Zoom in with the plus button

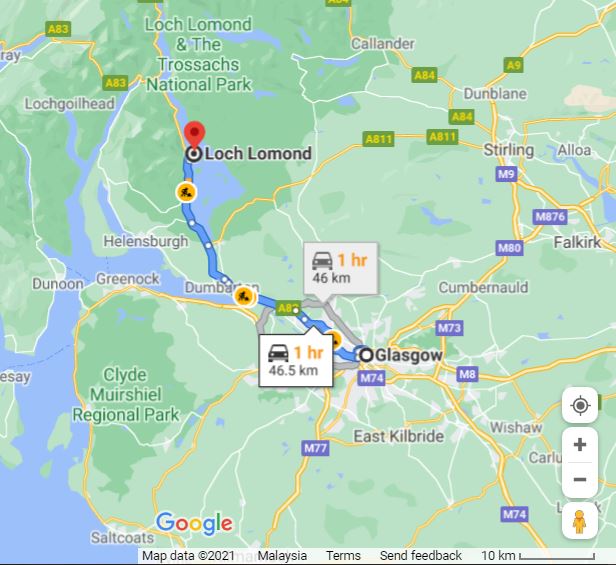tap(580, 445)
